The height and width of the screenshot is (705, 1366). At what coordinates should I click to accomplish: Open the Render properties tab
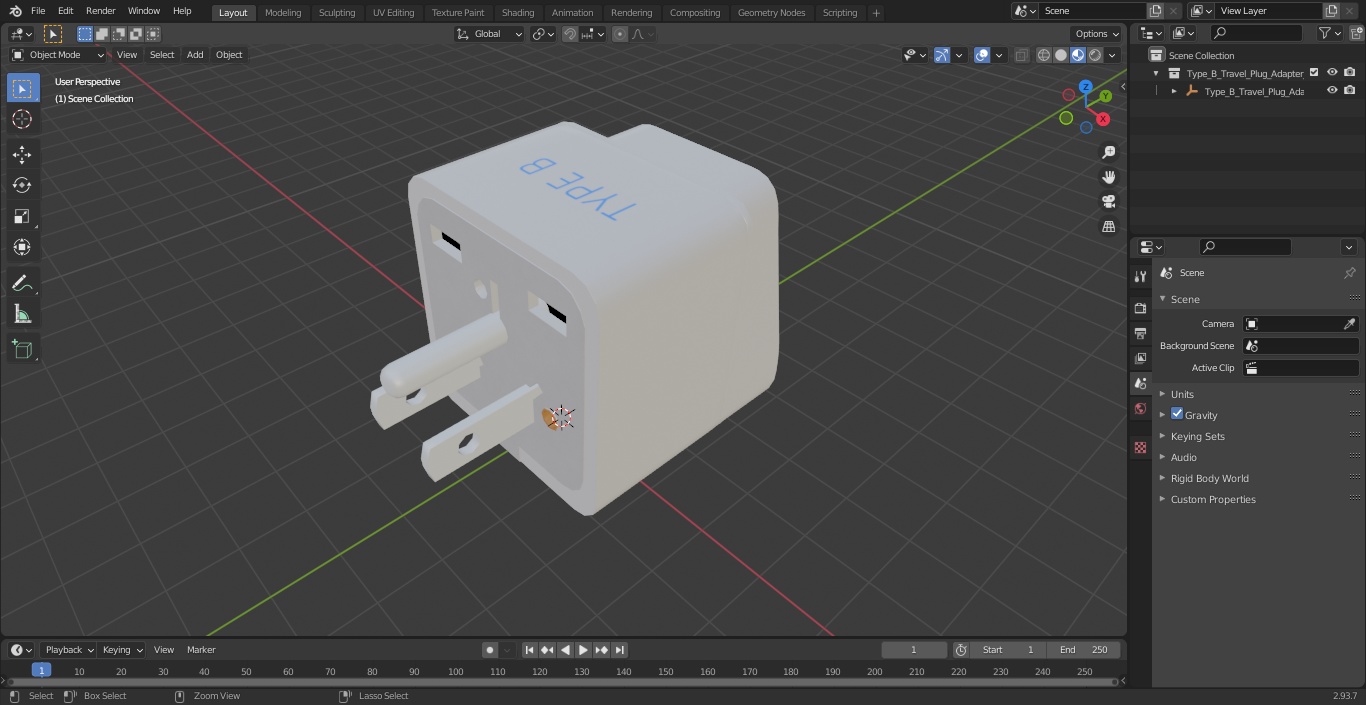tap(1140, 308)
